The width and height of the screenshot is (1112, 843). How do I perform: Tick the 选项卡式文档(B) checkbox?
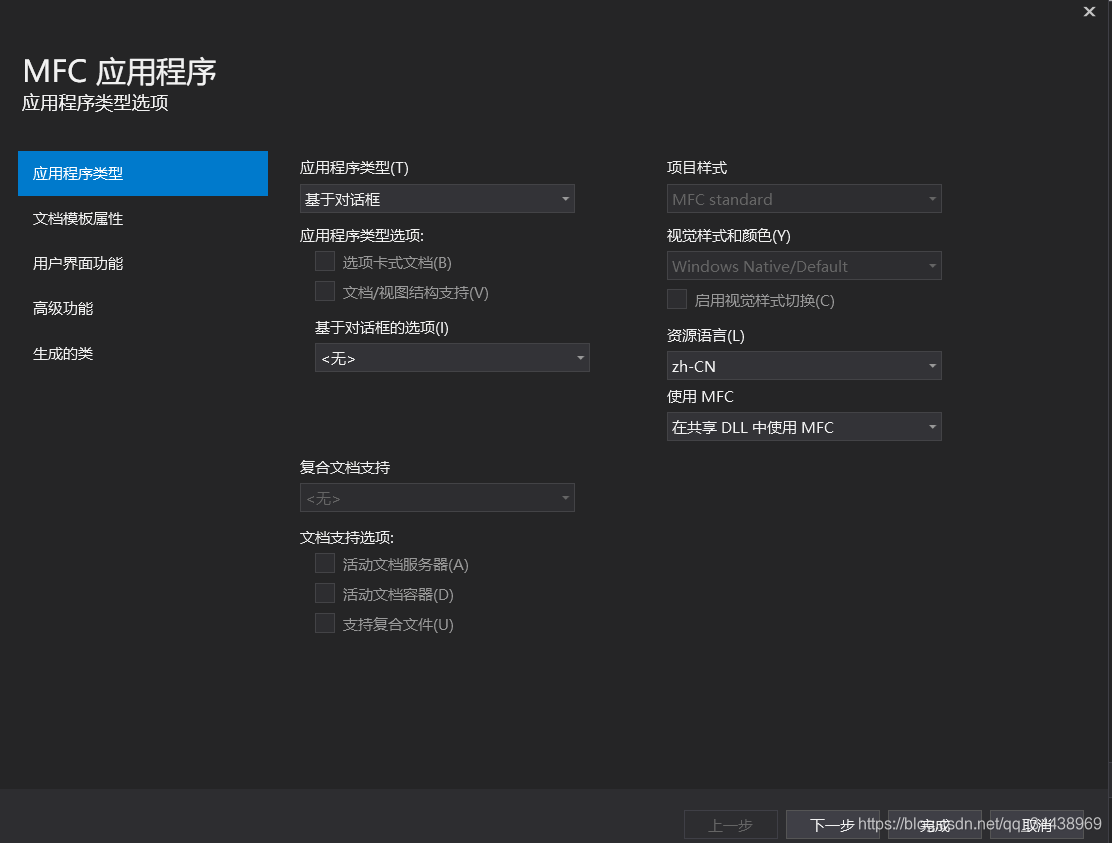pos(325,262)
